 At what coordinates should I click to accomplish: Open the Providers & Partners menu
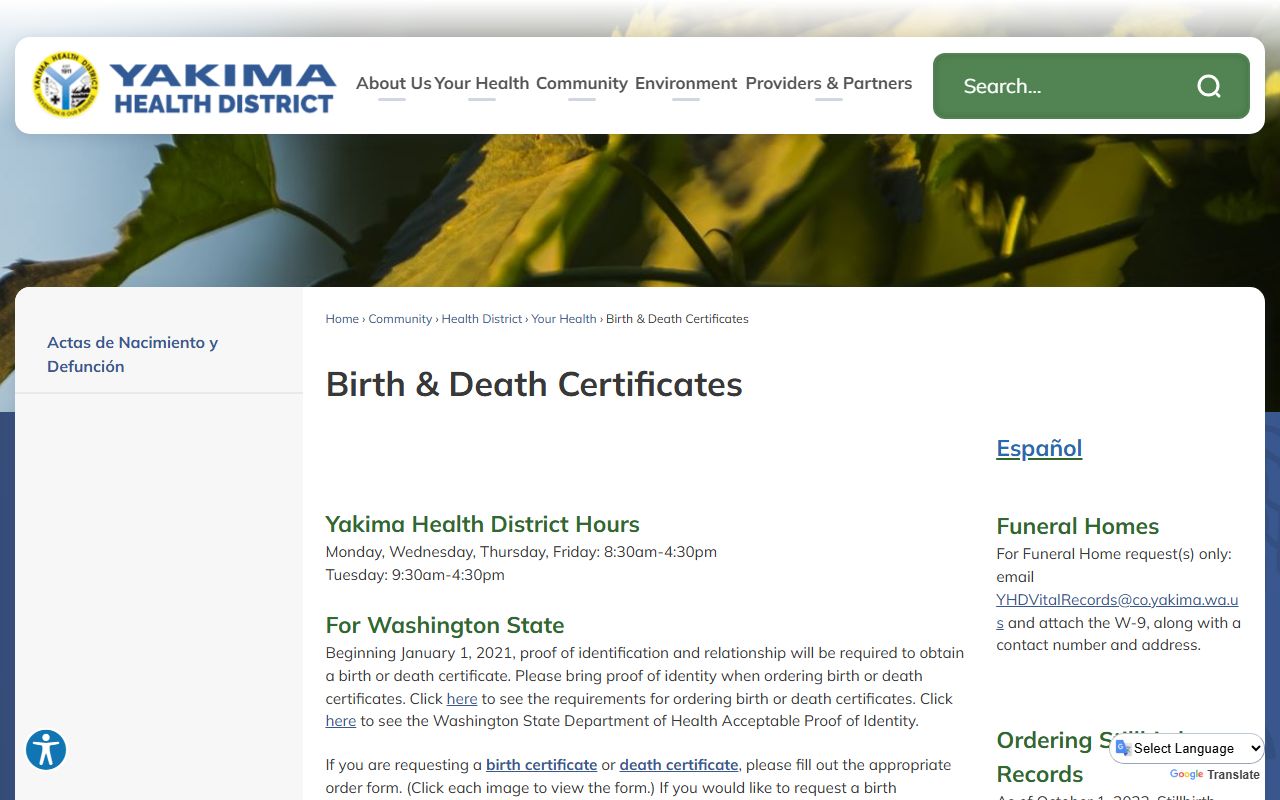(829, 83)
